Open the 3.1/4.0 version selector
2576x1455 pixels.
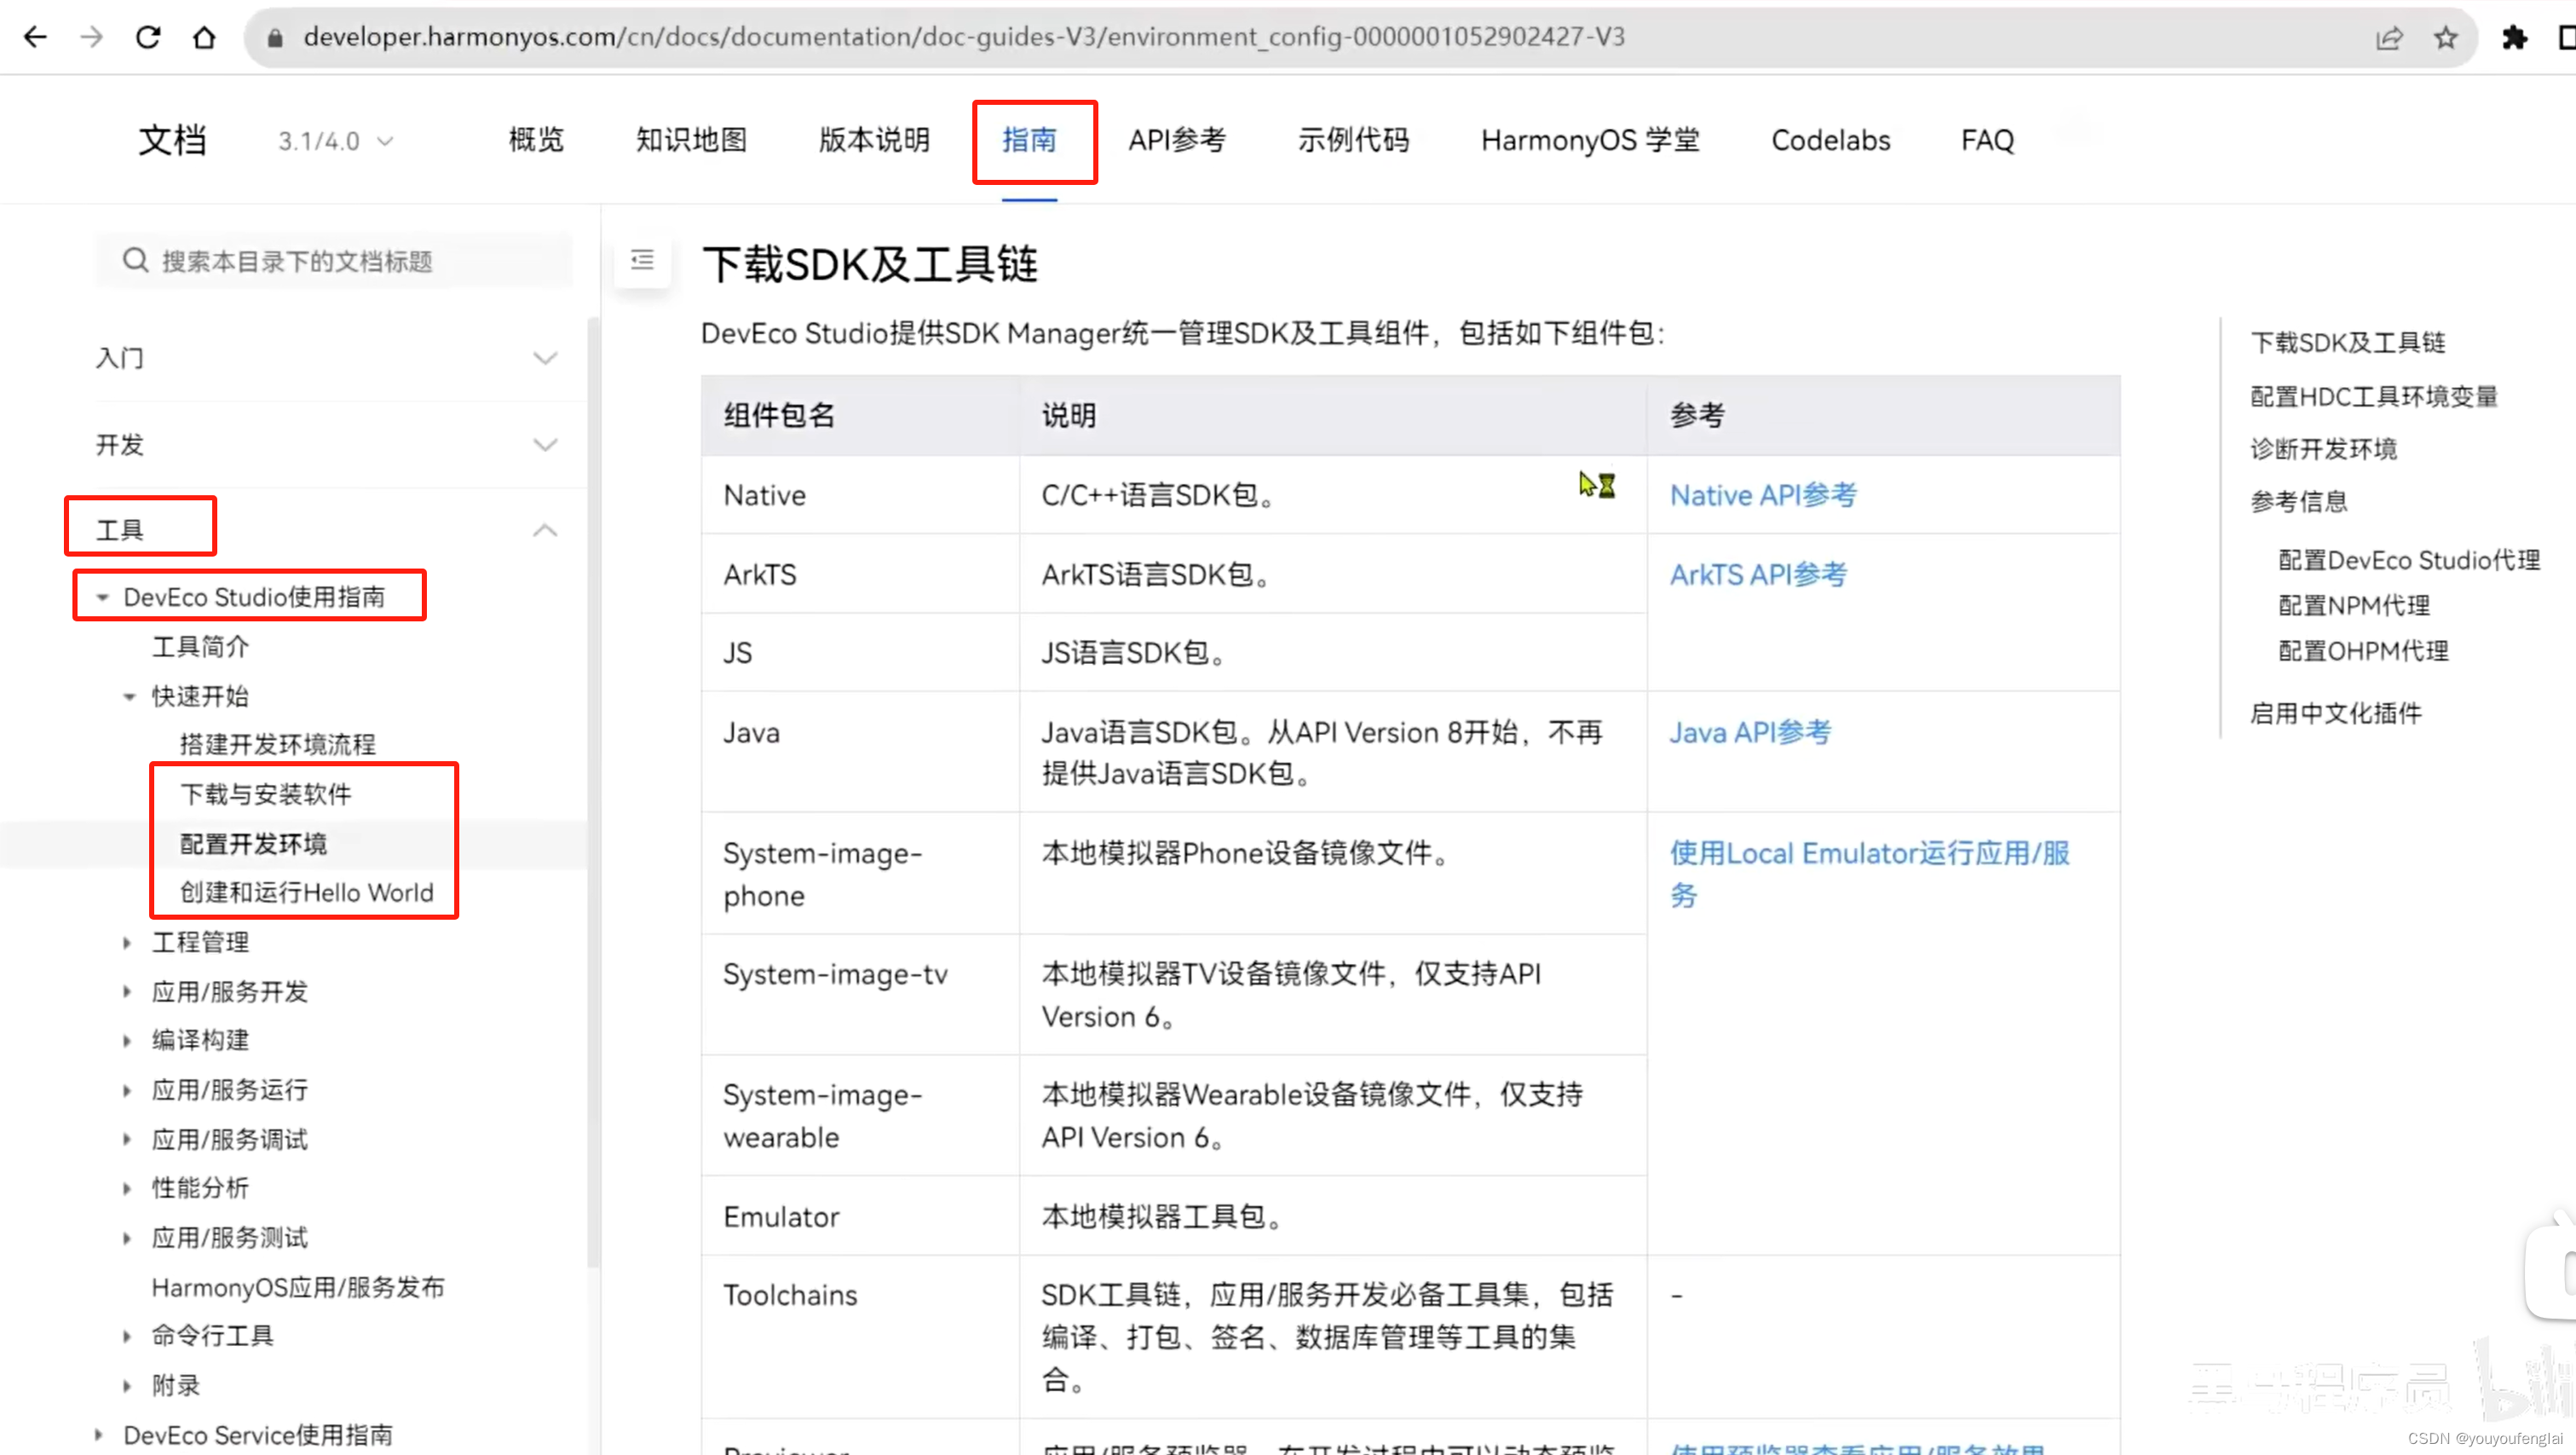(334, 141)
